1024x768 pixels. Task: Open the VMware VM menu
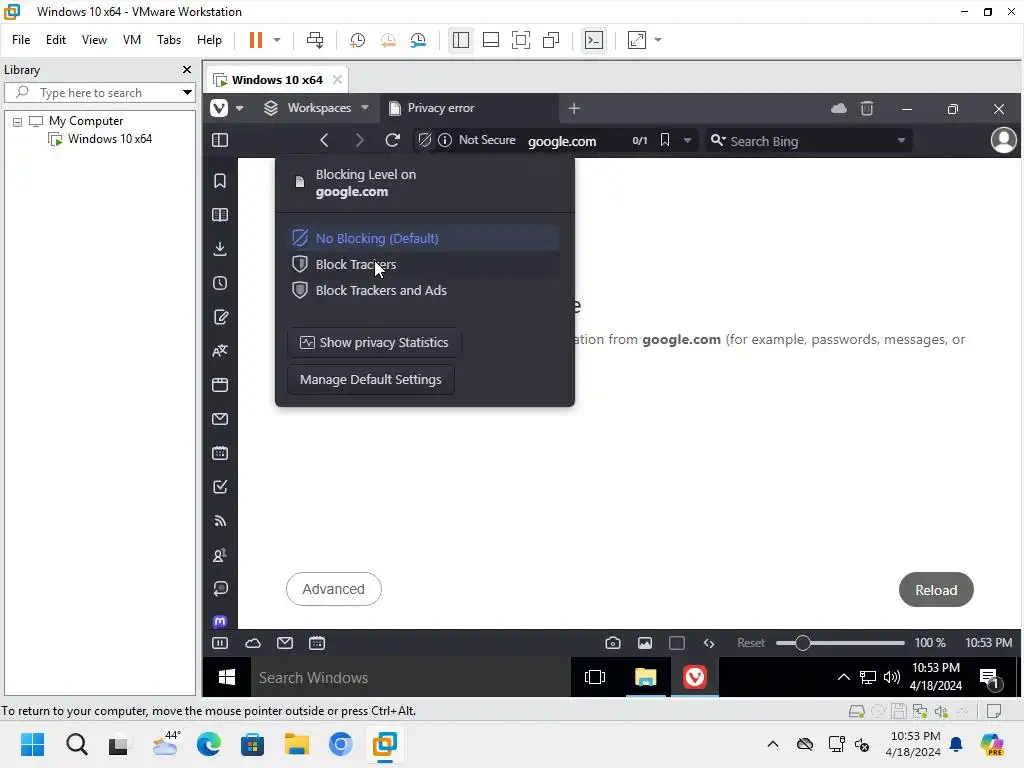pos(132,40)
